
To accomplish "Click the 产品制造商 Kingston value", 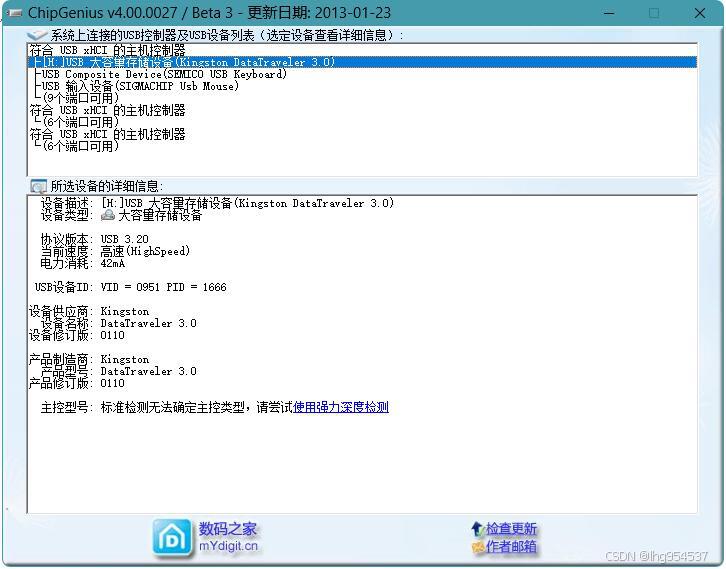I will point(125,360).
